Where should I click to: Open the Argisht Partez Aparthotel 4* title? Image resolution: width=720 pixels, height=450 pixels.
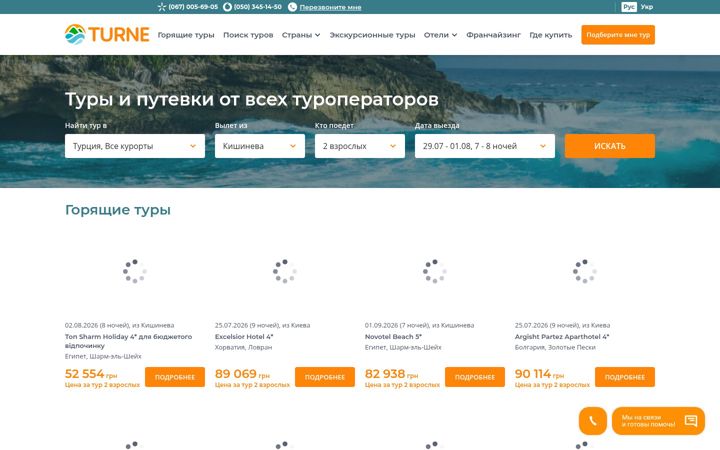562,337
